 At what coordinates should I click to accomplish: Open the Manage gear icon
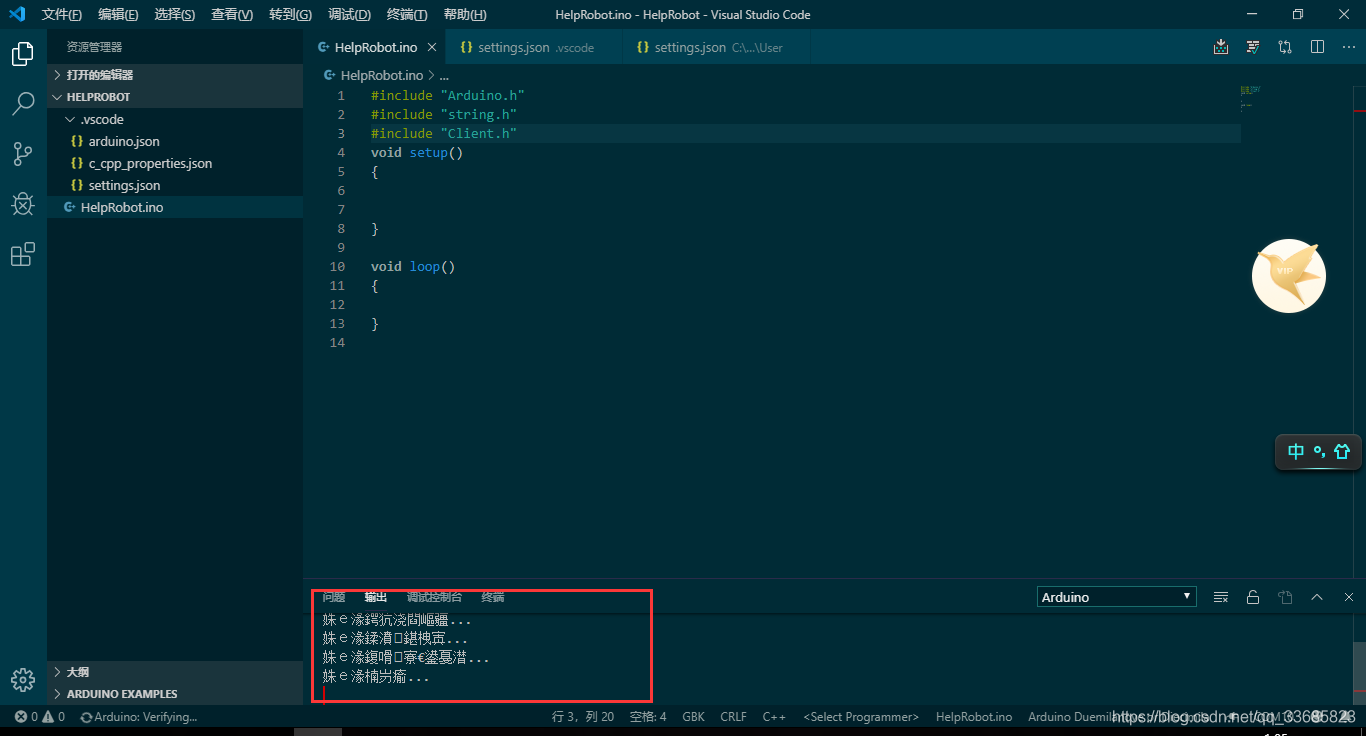[x=23, y=680]
